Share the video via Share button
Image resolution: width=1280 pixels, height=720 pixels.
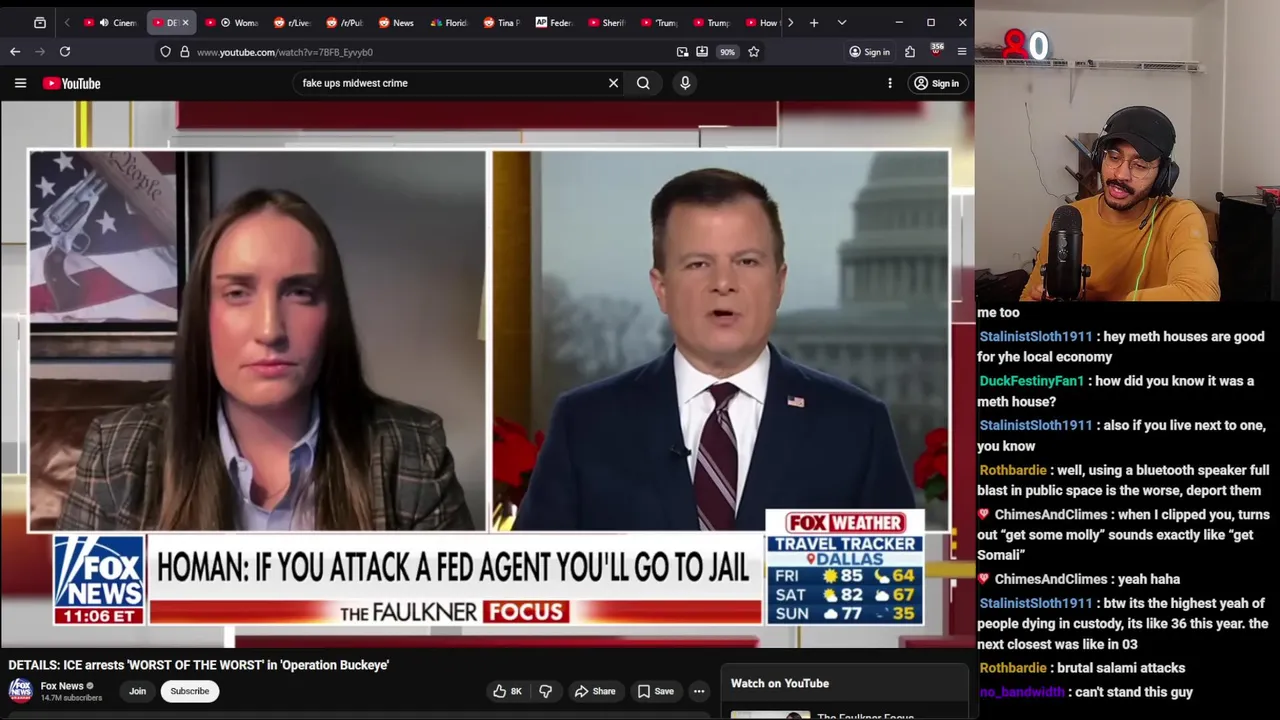pyautogui.click(x=595, y=691)
